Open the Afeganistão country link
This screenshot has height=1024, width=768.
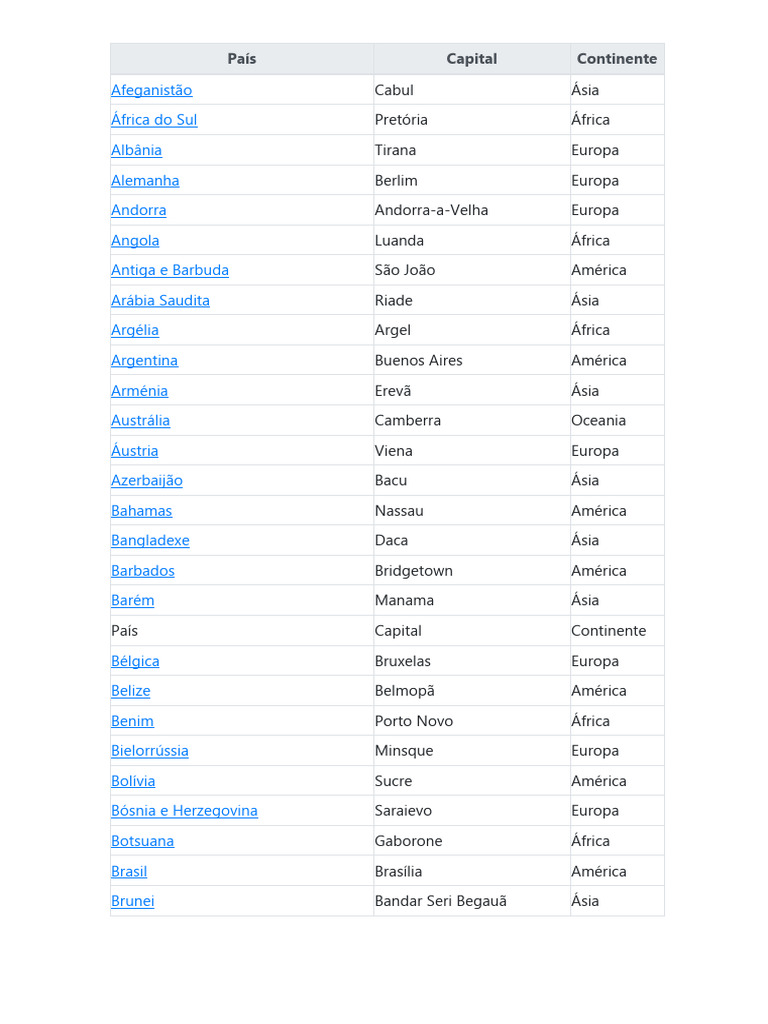152,90
